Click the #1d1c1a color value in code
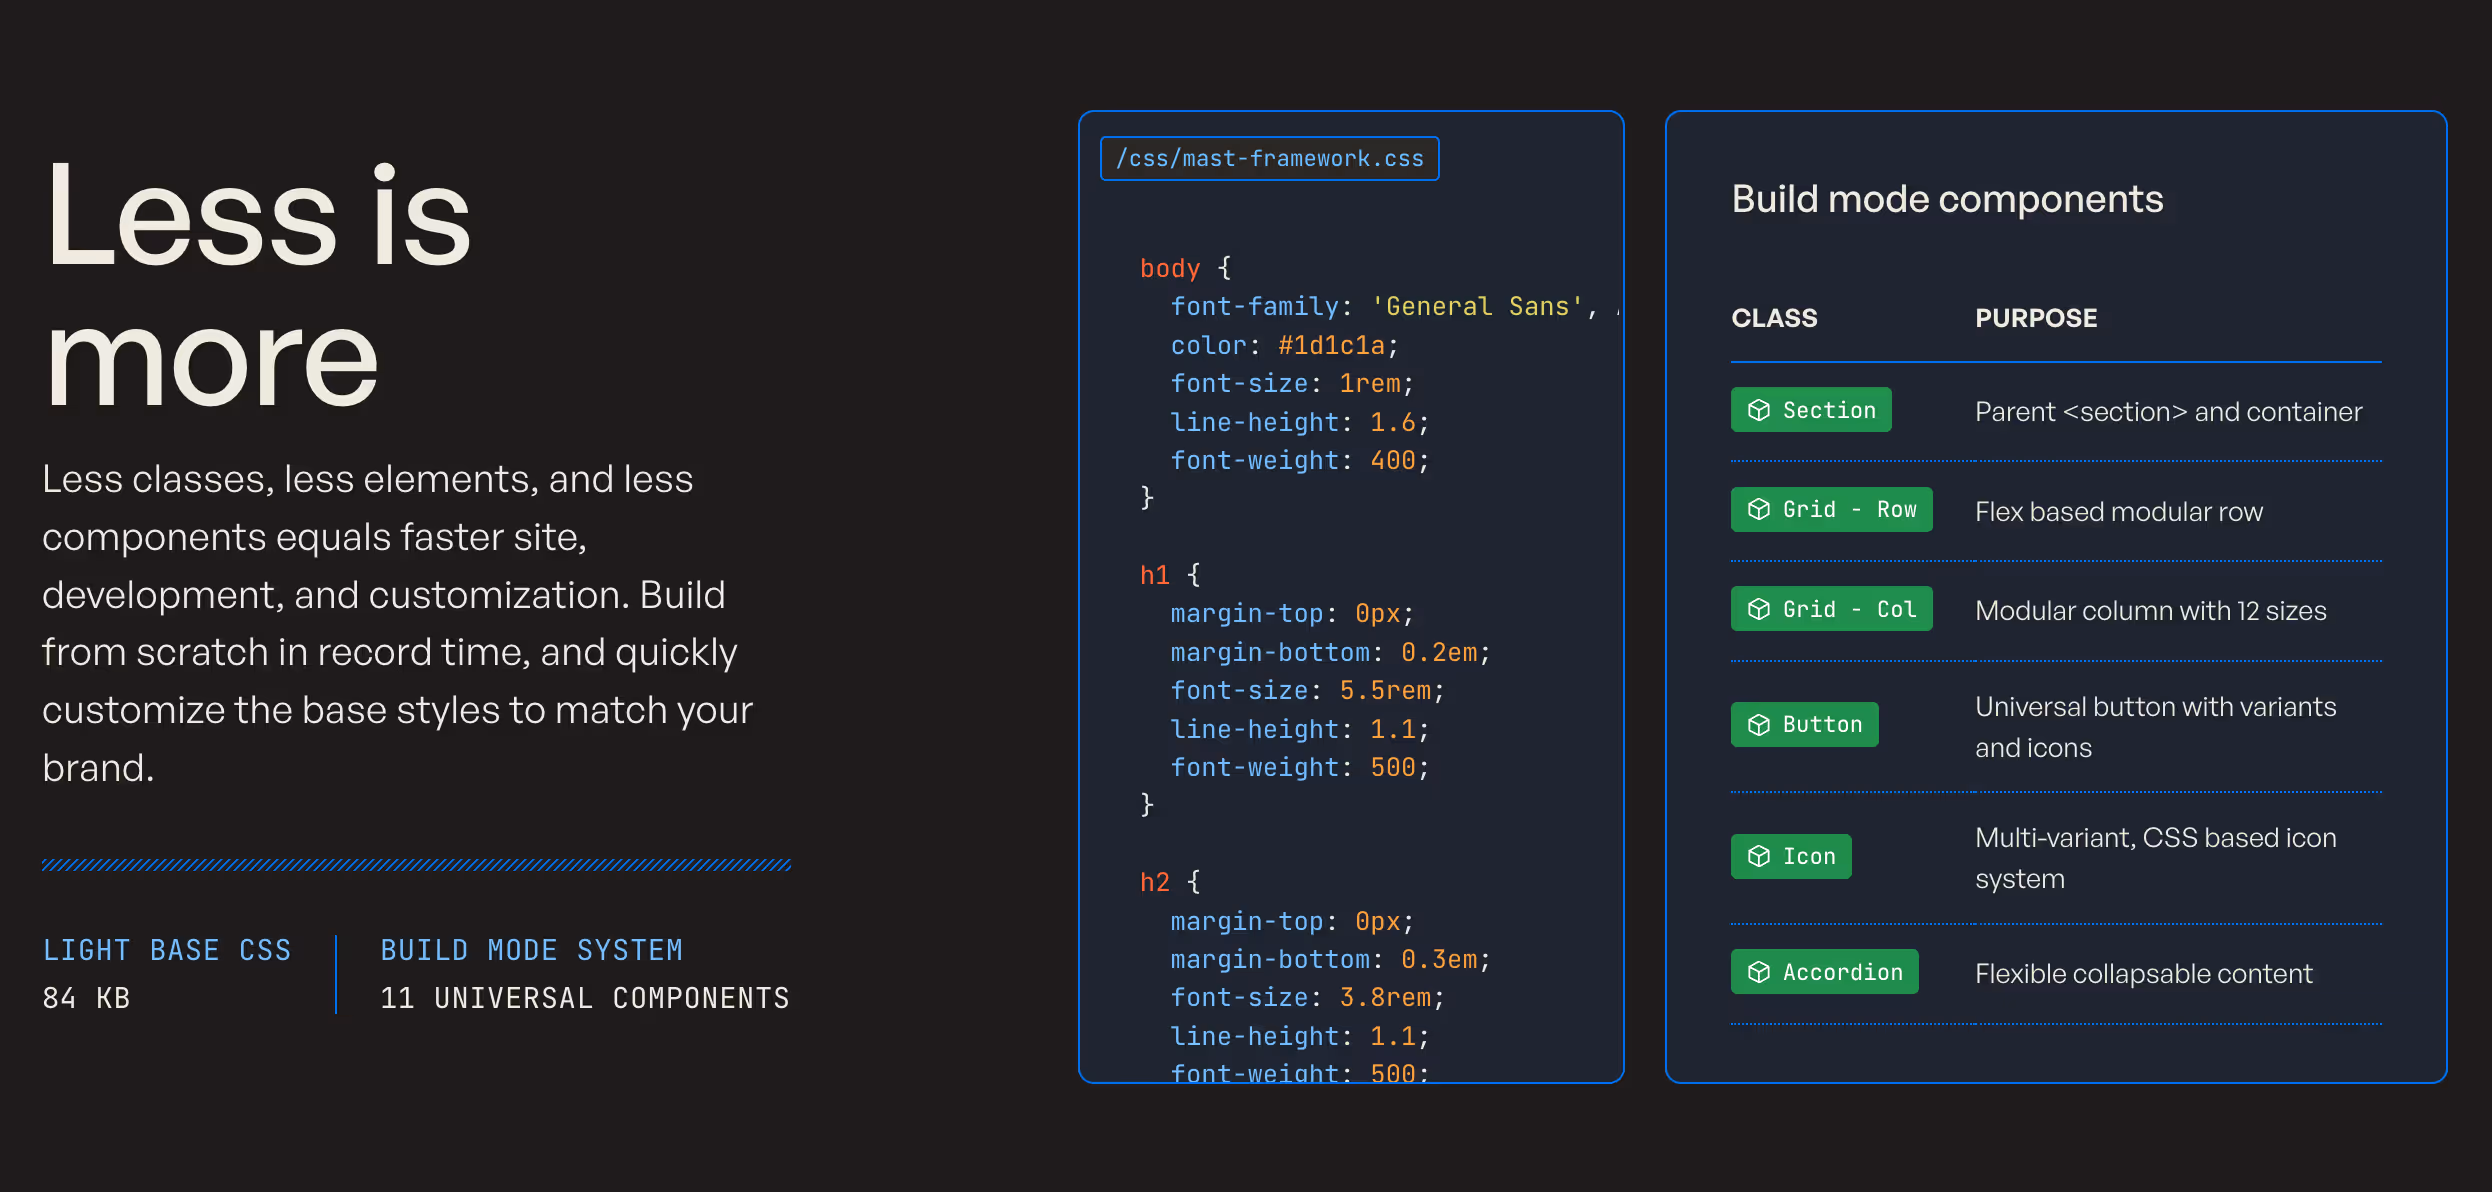Viewport: 2492px width, 1192px height. [x=1331, y=346]
